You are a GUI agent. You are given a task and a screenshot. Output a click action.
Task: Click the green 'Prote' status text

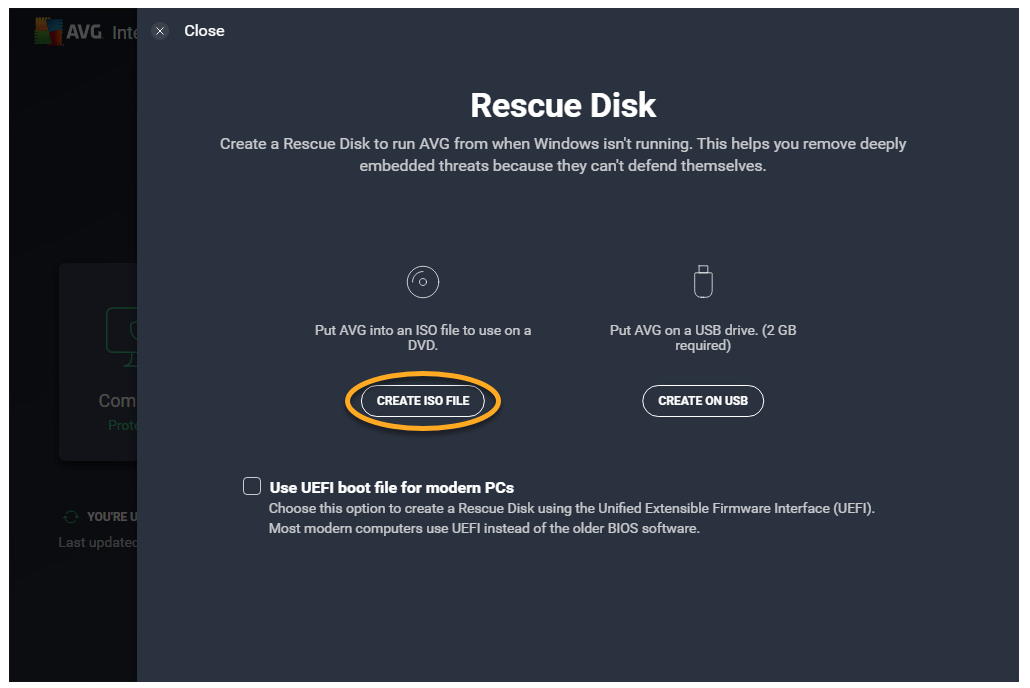pos(121,425)
